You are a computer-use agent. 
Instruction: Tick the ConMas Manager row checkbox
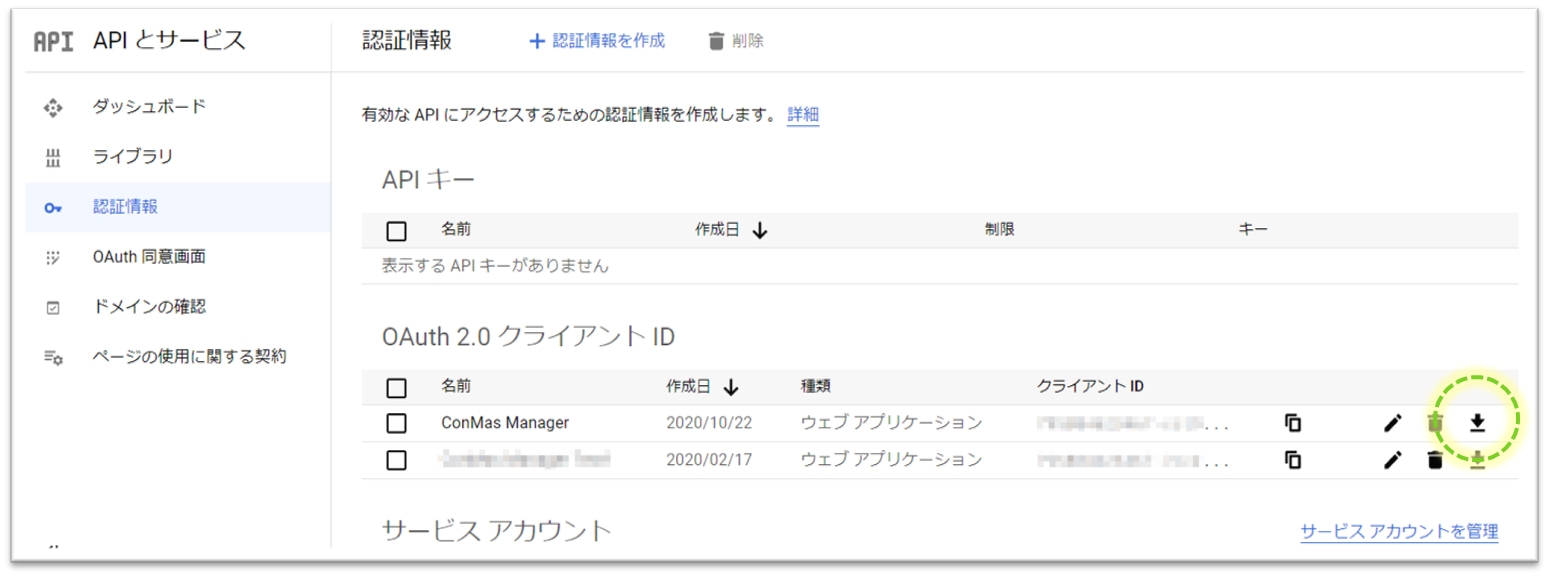[x=396, y=423]
